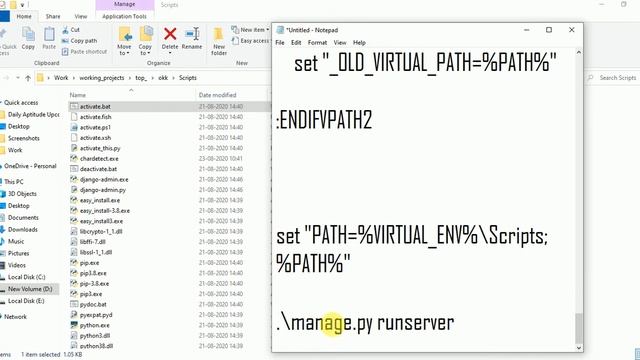The width and height of the screenshot is (640, 360).
Task: Open Notepad Format menu
Action: [317, 42]
